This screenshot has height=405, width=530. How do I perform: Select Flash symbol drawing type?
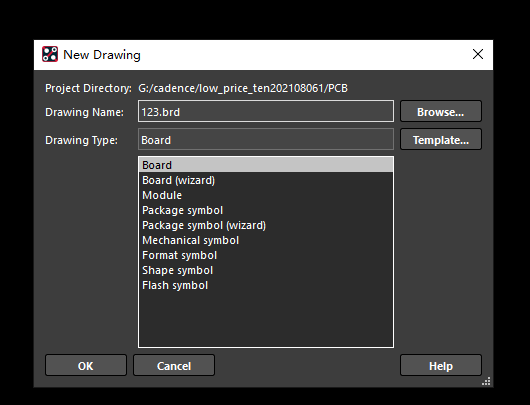tap(266, 285)
